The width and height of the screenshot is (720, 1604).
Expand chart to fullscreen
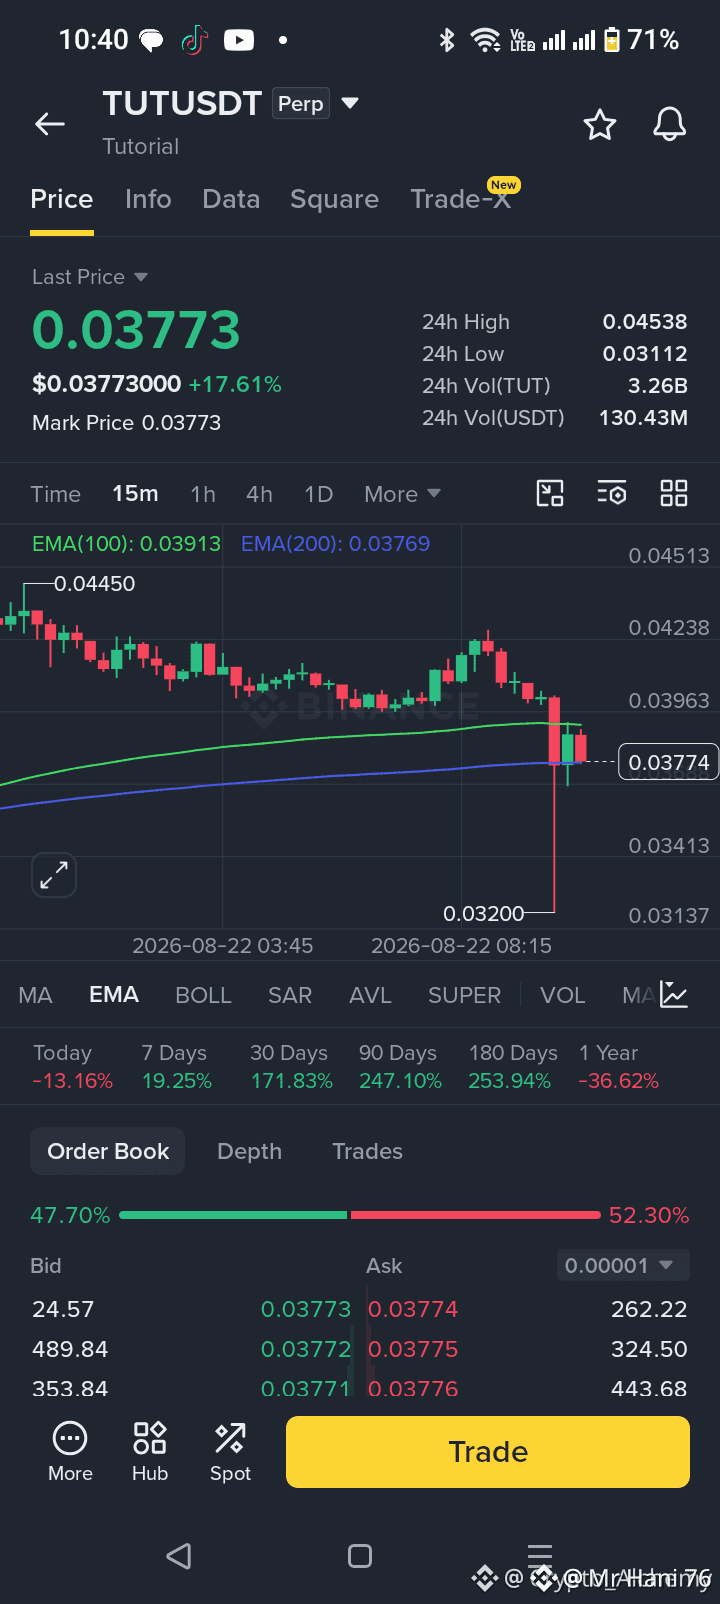54,875
